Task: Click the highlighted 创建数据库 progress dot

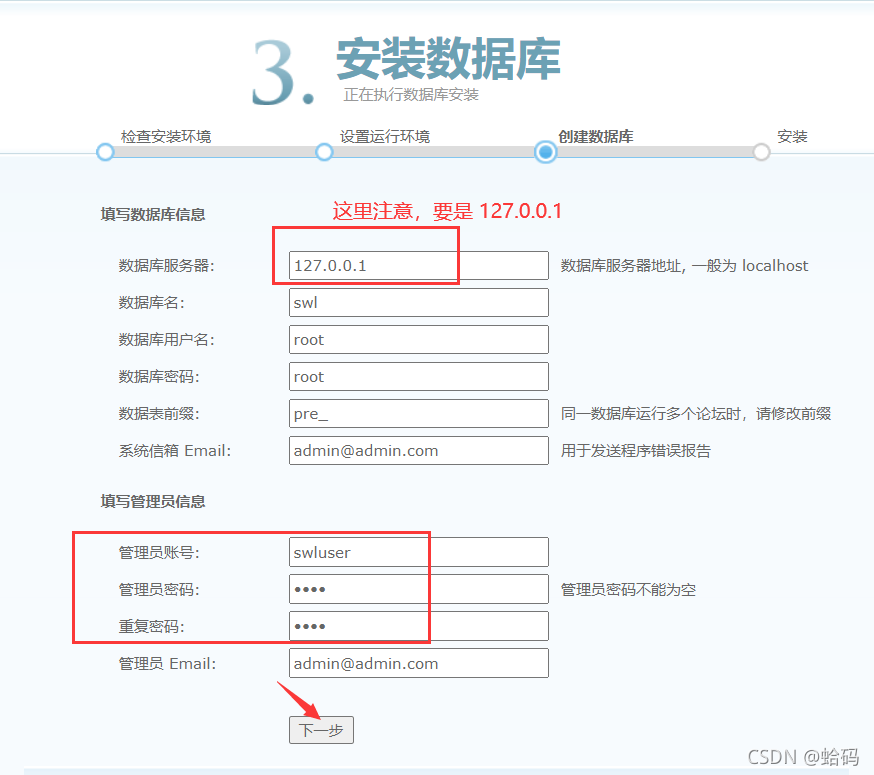Action: coord(545,152)
